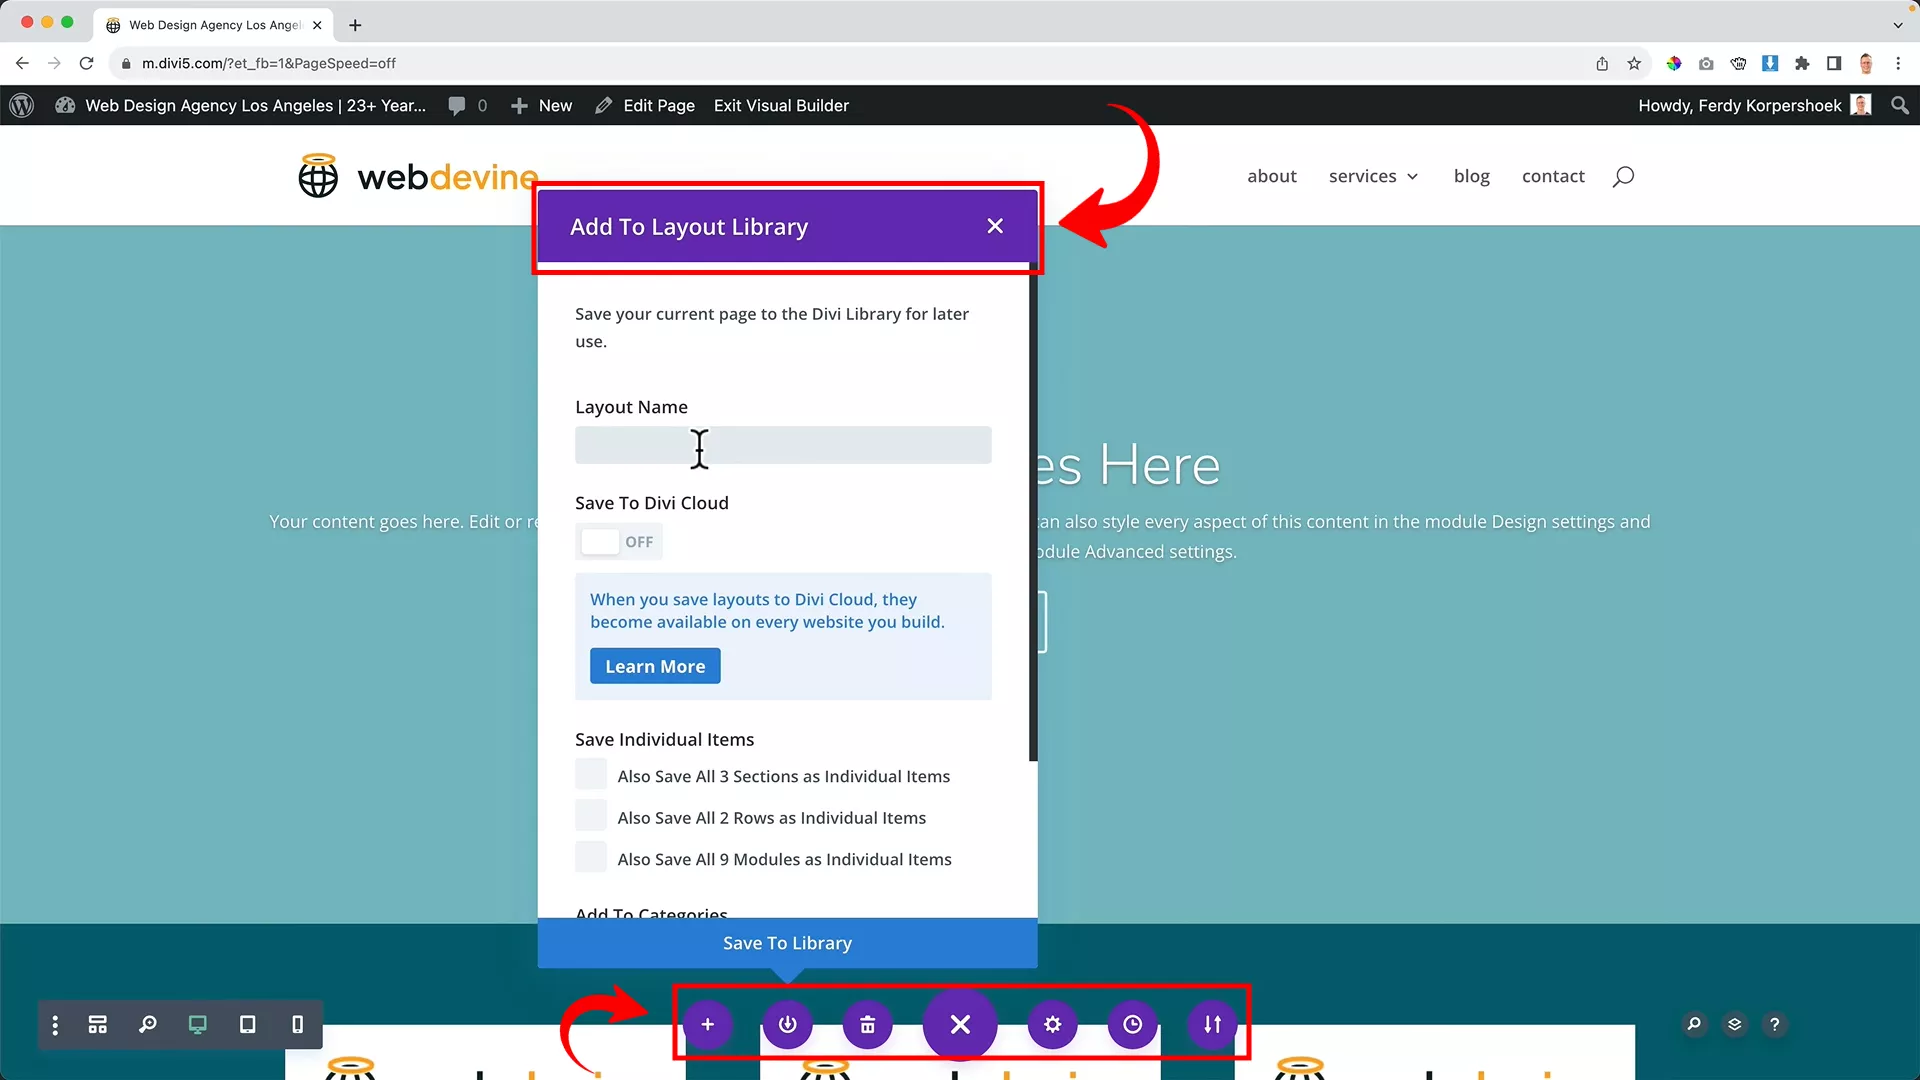Check Also Save All 2 Rows option
This screenshot has height=1080, width=1920.
click(x=591, y=816)
